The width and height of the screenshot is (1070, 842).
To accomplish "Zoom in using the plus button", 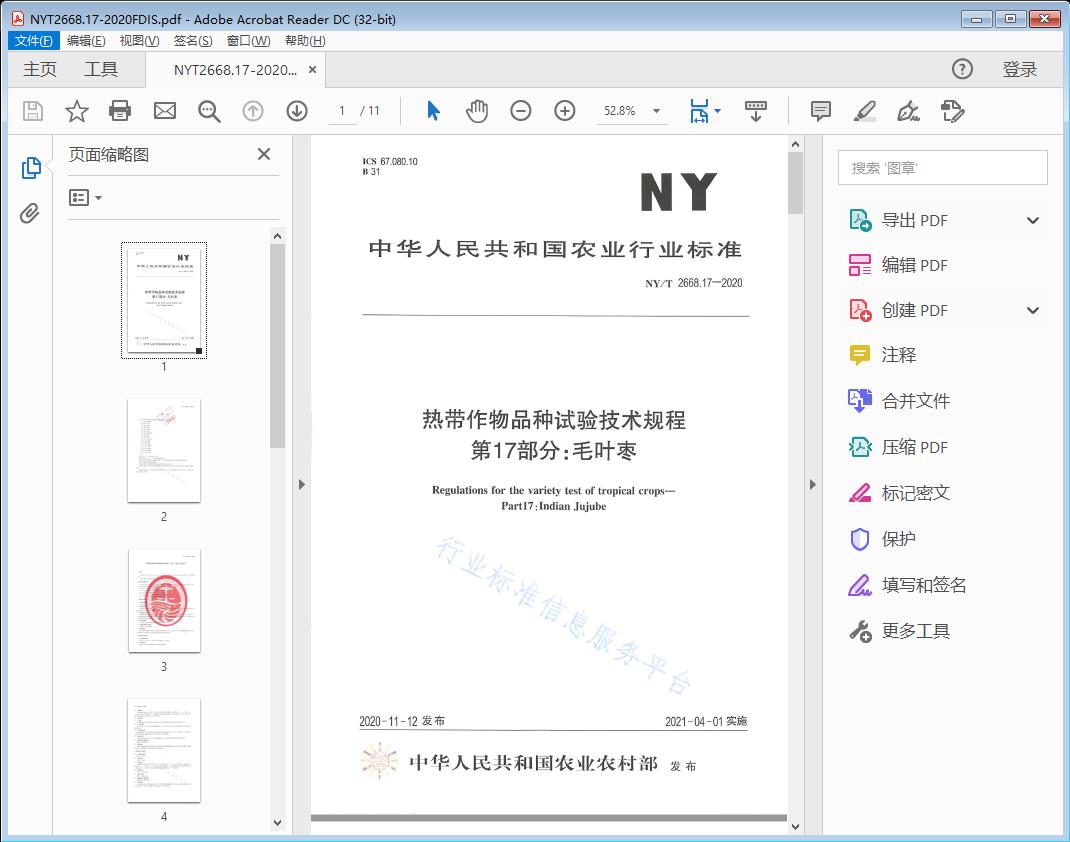I will tap(564, 111).
